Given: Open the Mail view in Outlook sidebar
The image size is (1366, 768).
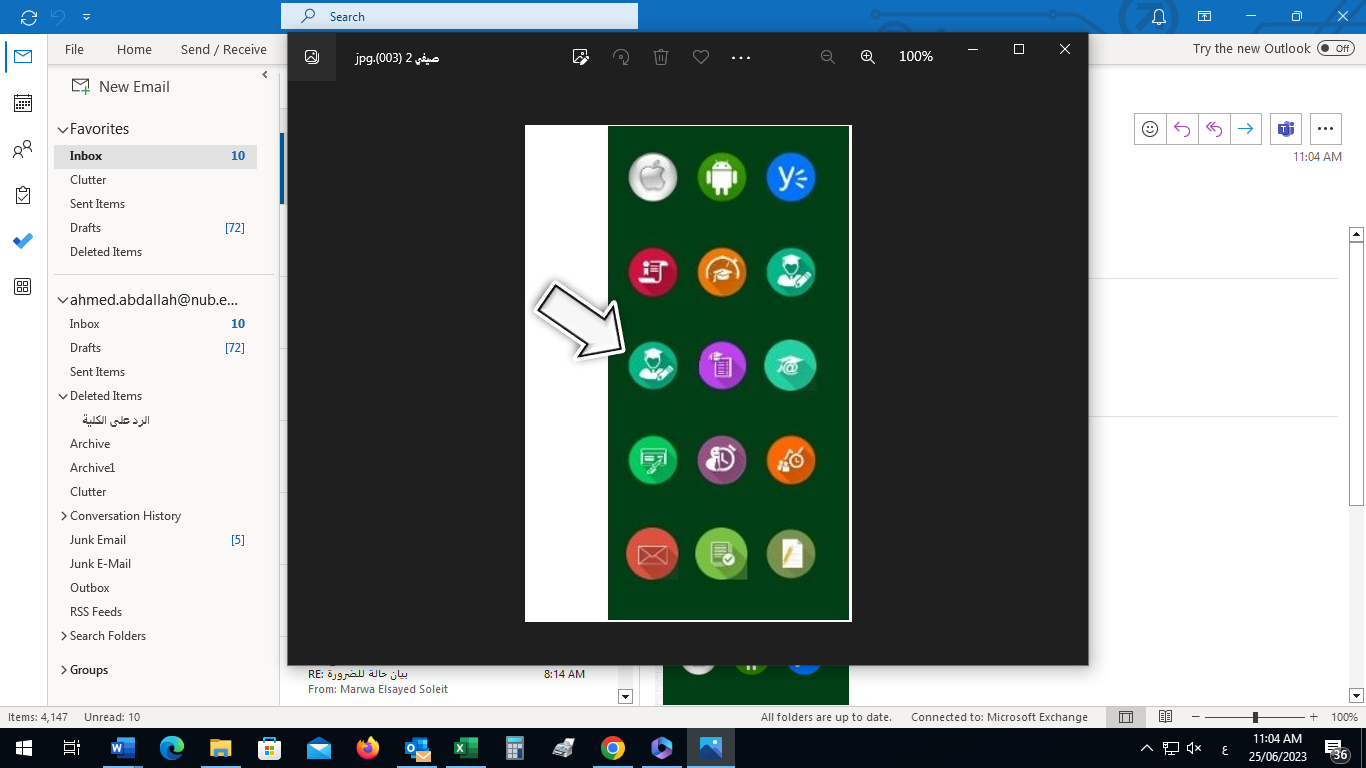Looking at the screenshot, I should click(x=22, y=57).
